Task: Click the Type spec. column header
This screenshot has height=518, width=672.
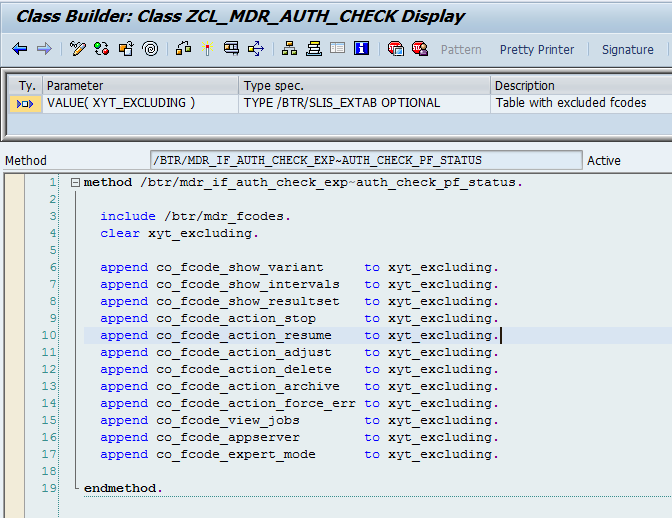Action: click(x=364, y=86)
